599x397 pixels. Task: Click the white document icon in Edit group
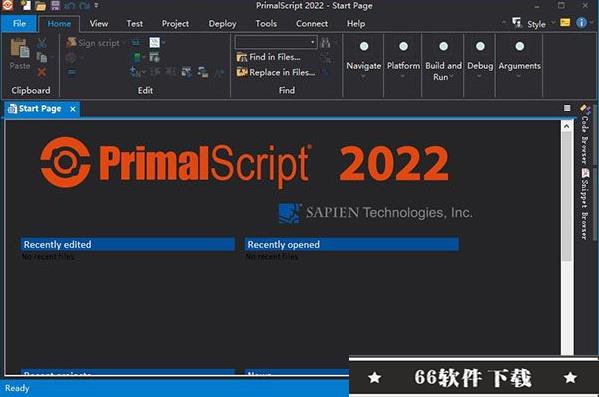pyautogui.click(x=154, y=42)
